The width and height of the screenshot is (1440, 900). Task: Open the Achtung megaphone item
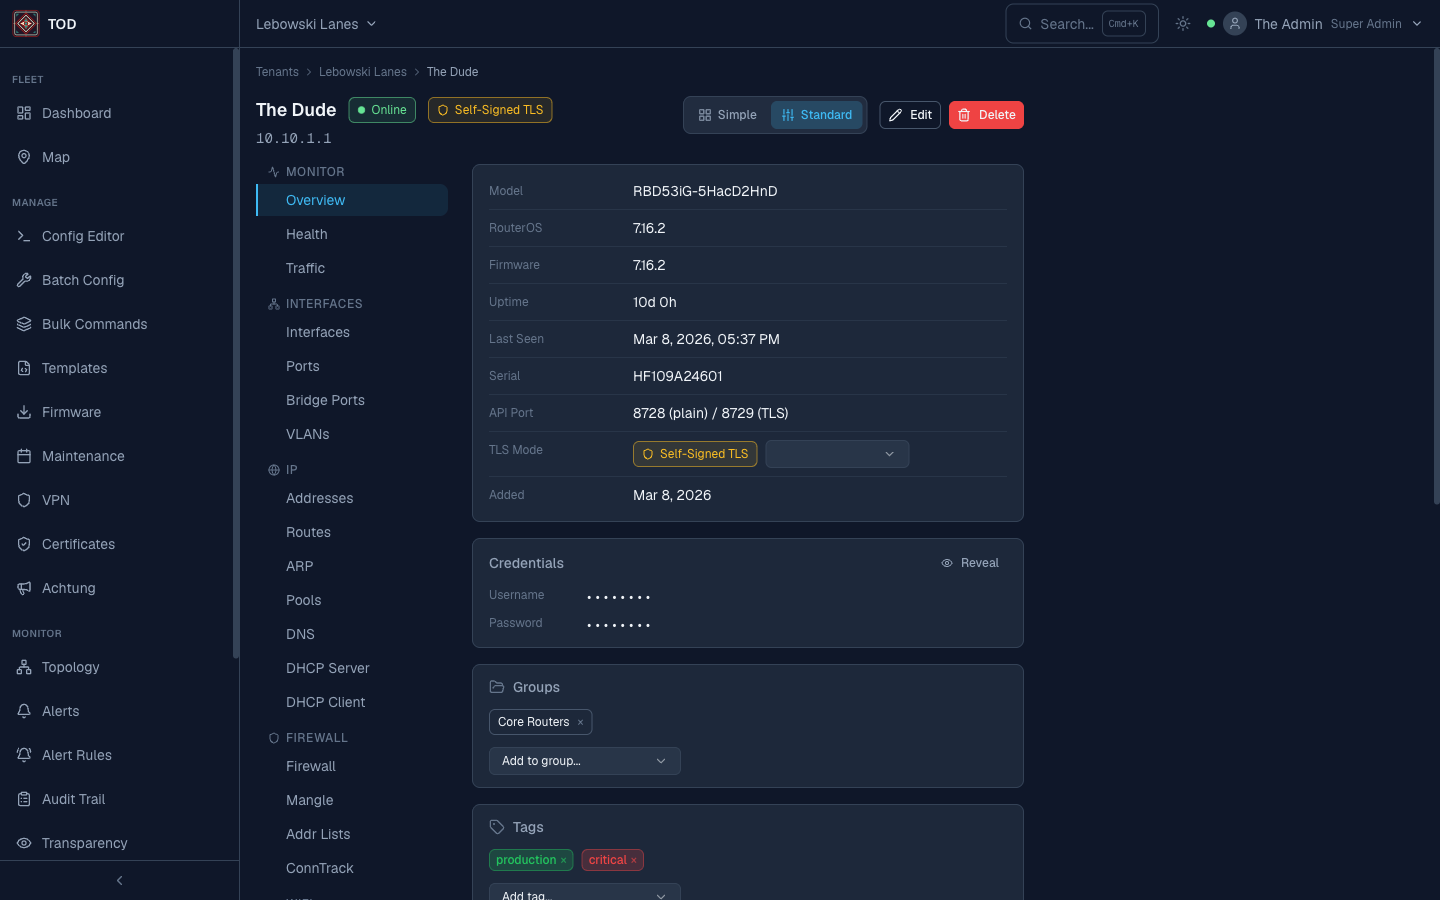click(x=68, y=588)
